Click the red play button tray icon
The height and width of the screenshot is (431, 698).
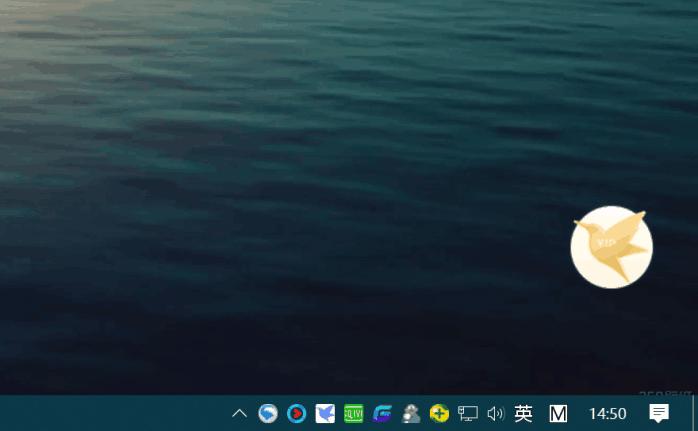(x=296, y=413)
